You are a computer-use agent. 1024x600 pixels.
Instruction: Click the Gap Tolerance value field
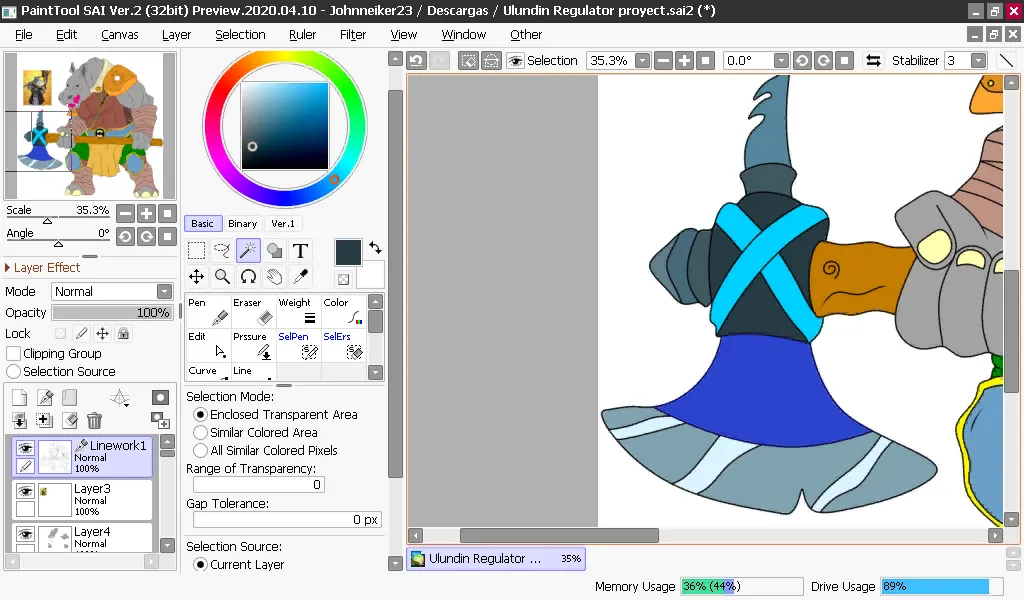(287, 520)
